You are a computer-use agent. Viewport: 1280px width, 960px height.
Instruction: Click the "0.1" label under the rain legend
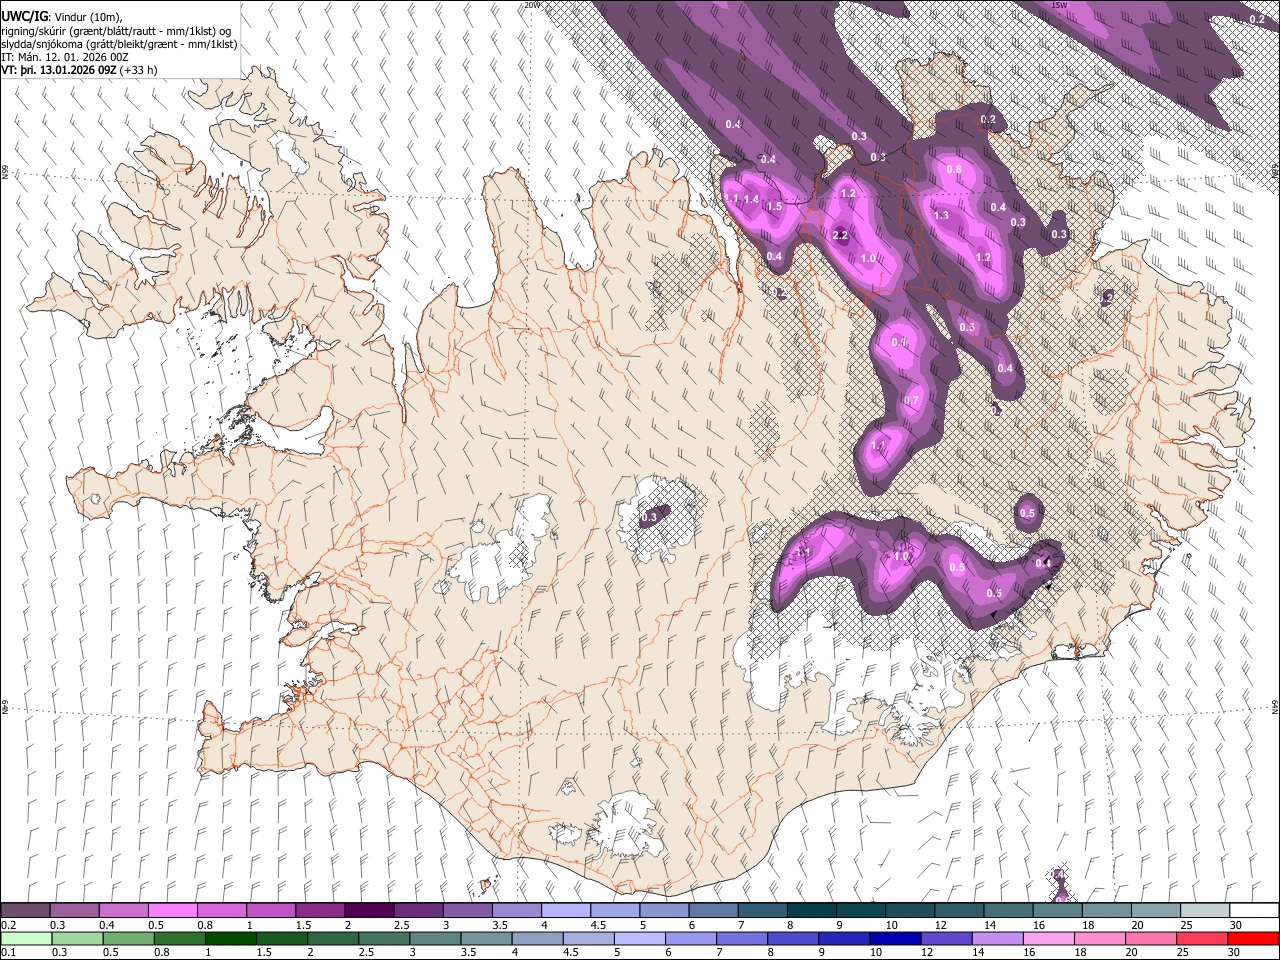coord(8,952)
